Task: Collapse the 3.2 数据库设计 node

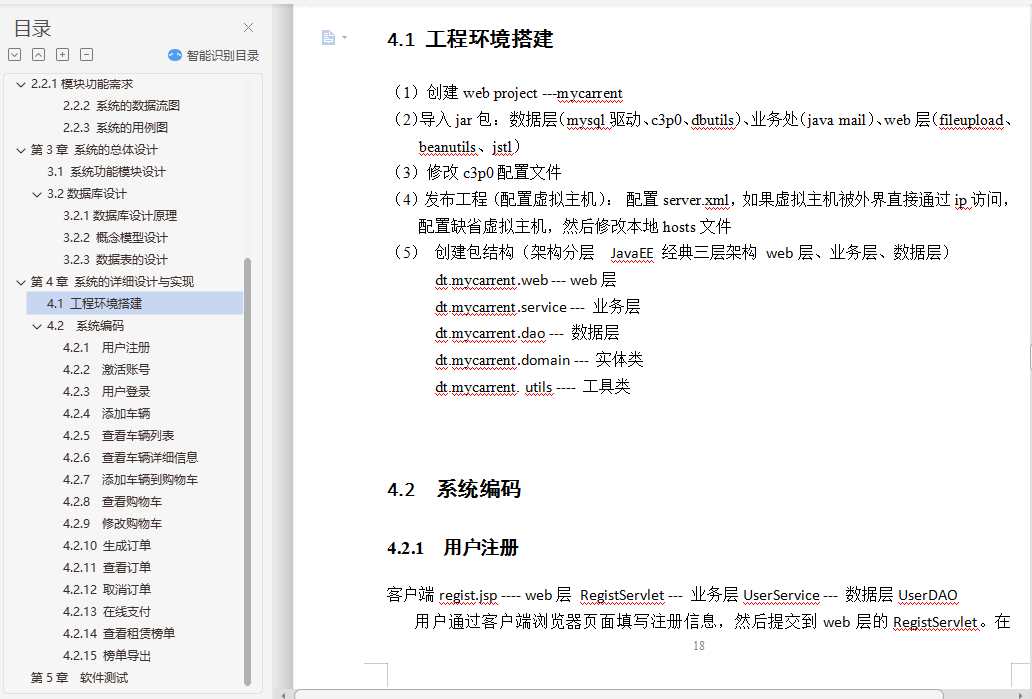Action: 37,194
